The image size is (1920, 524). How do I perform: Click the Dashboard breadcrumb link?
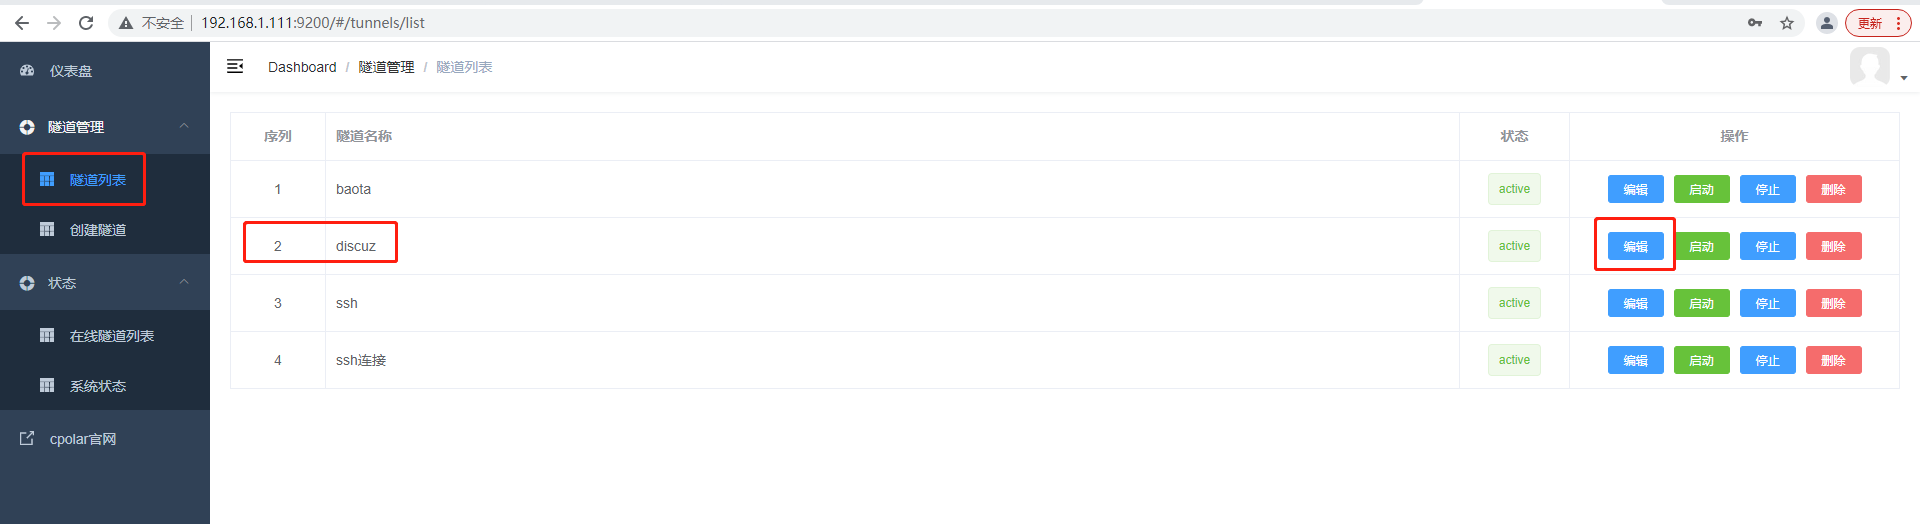302,67
